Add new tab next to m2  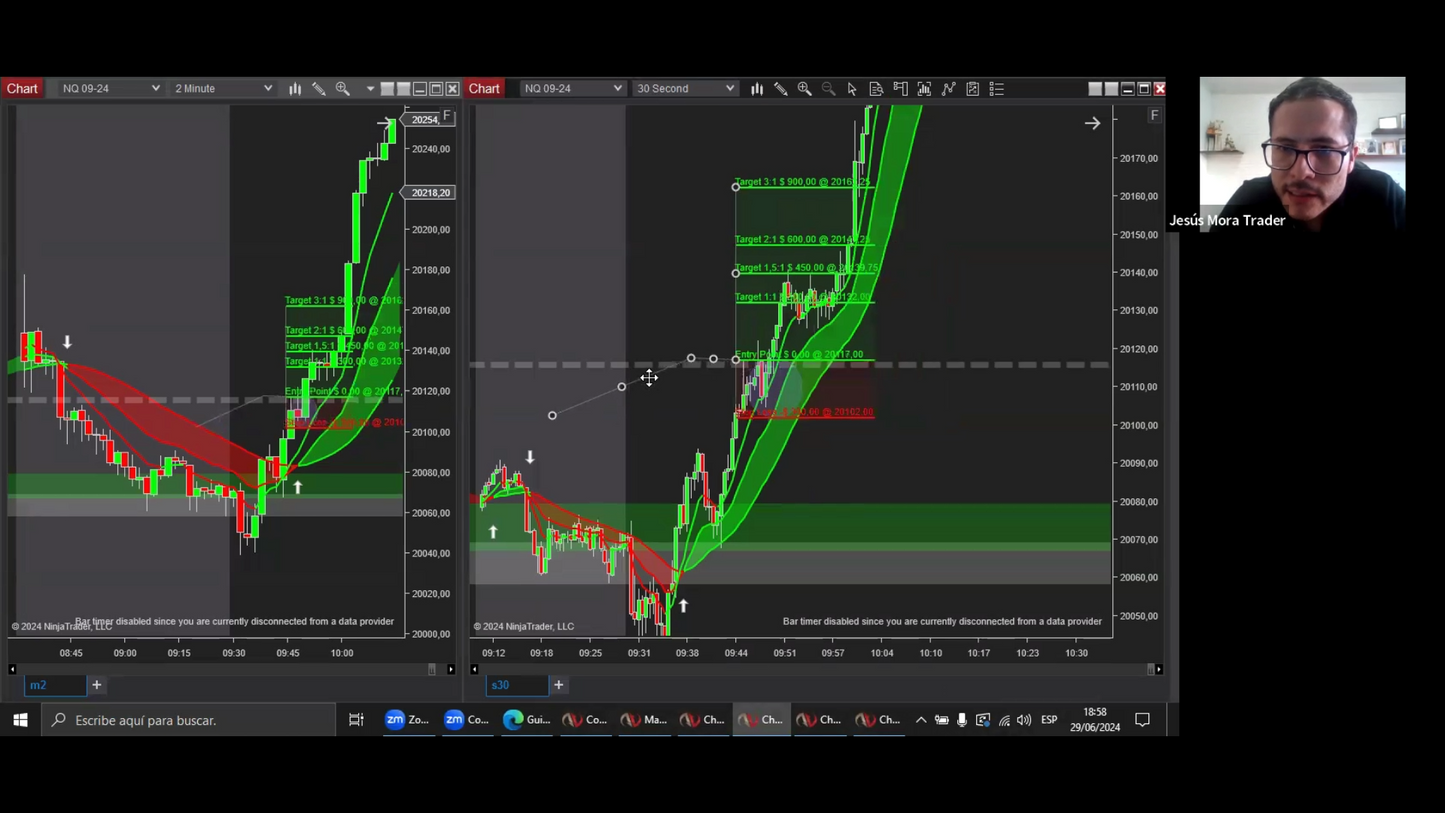coord(97,685)
